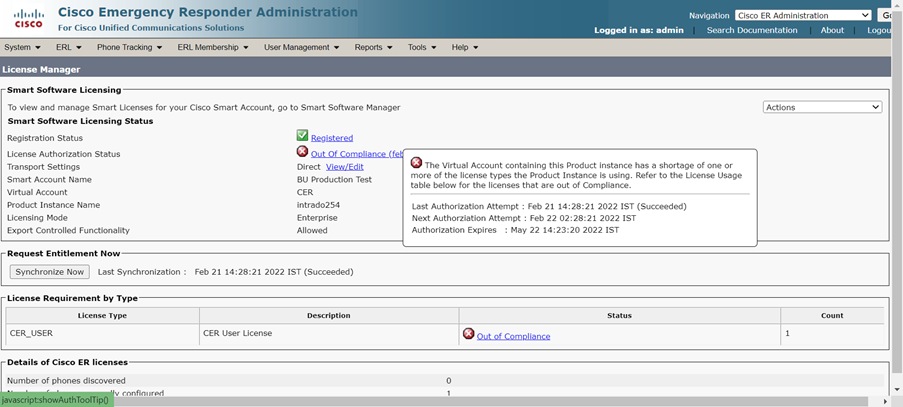Screen dimensions: 903x407
Task: Open the Phone Tracking menu
Action: [130, 47]
